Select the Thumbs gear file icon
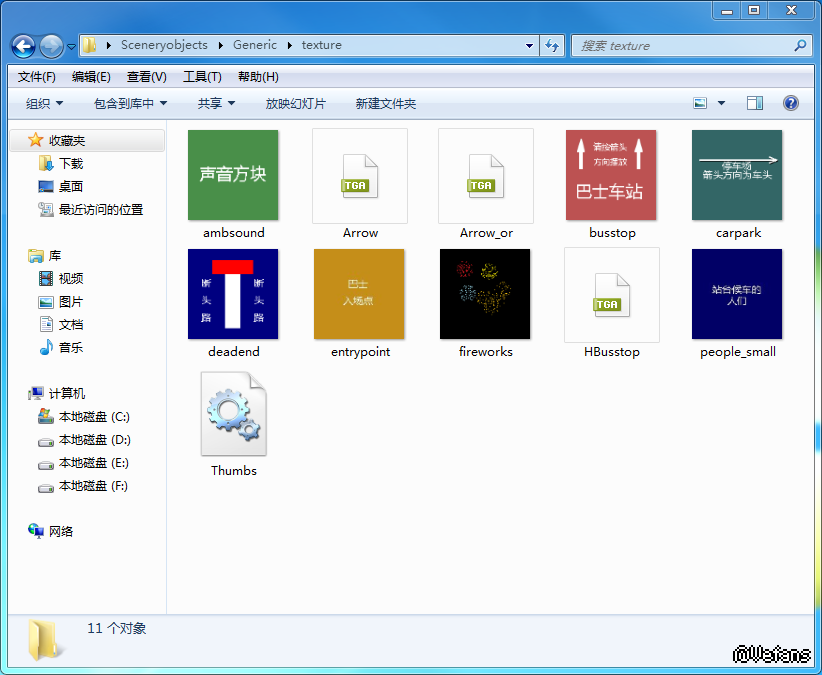Image resolution: width=822 pixels, height=675 pixels. click(234, 413)
